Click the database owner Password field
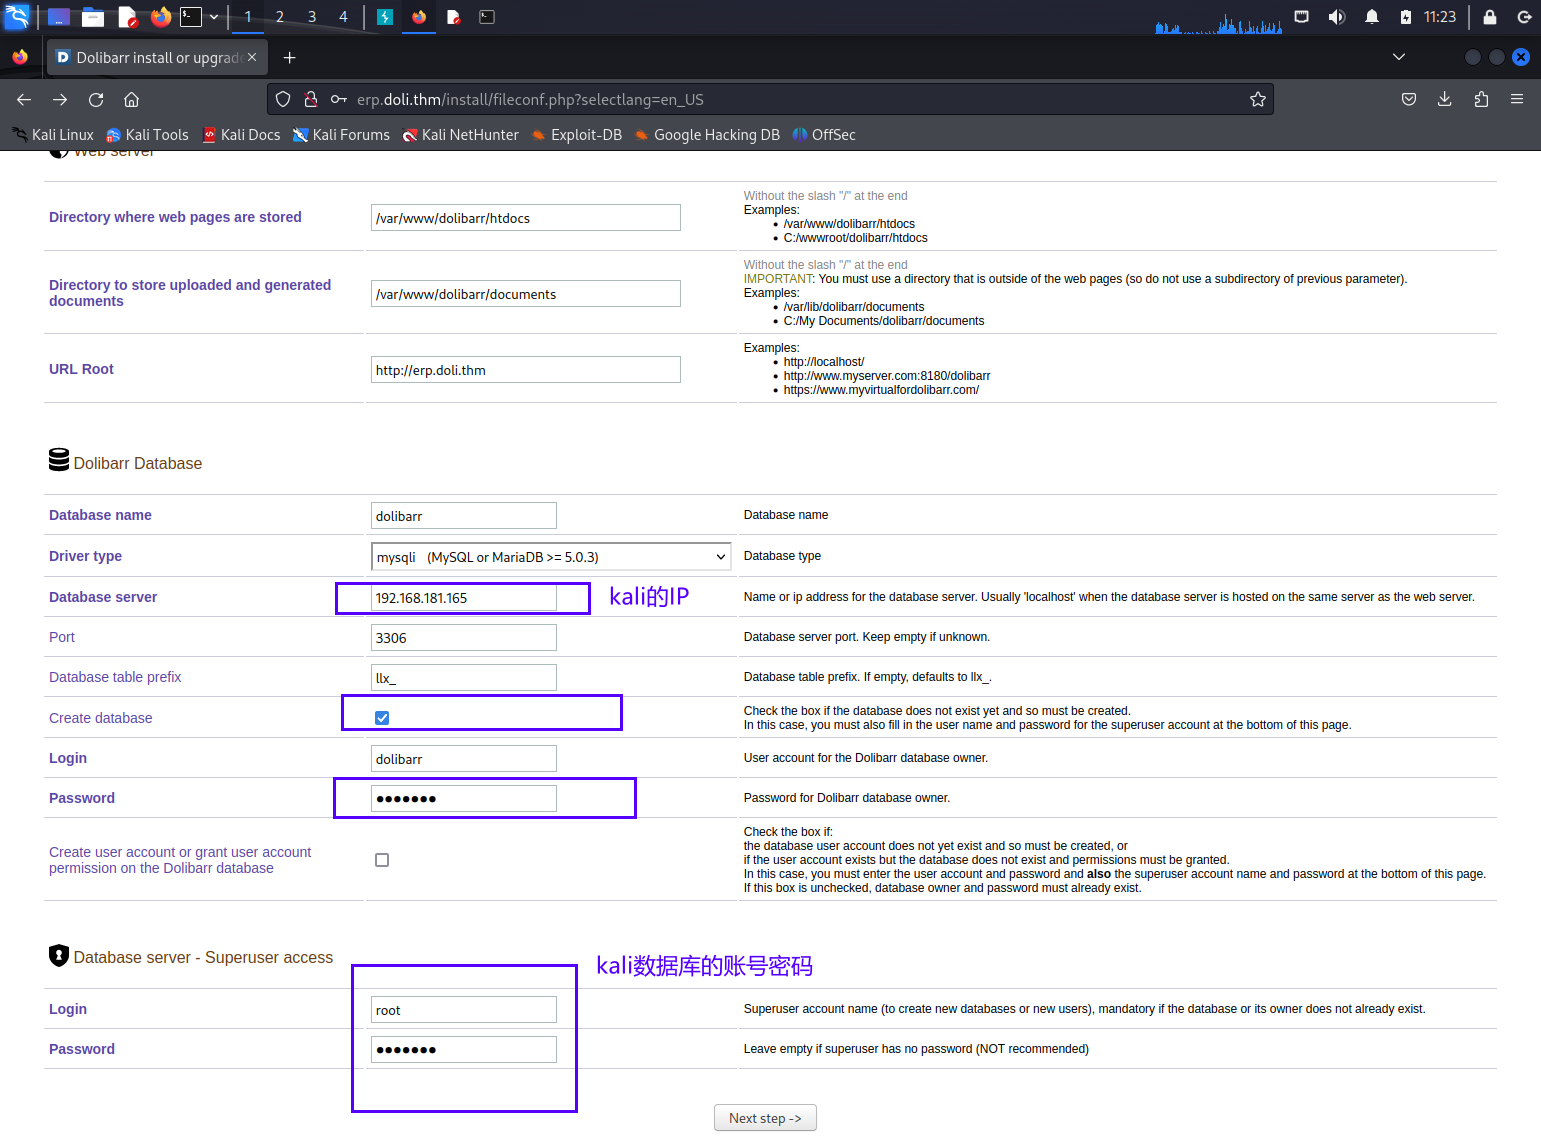 point(463,798)
